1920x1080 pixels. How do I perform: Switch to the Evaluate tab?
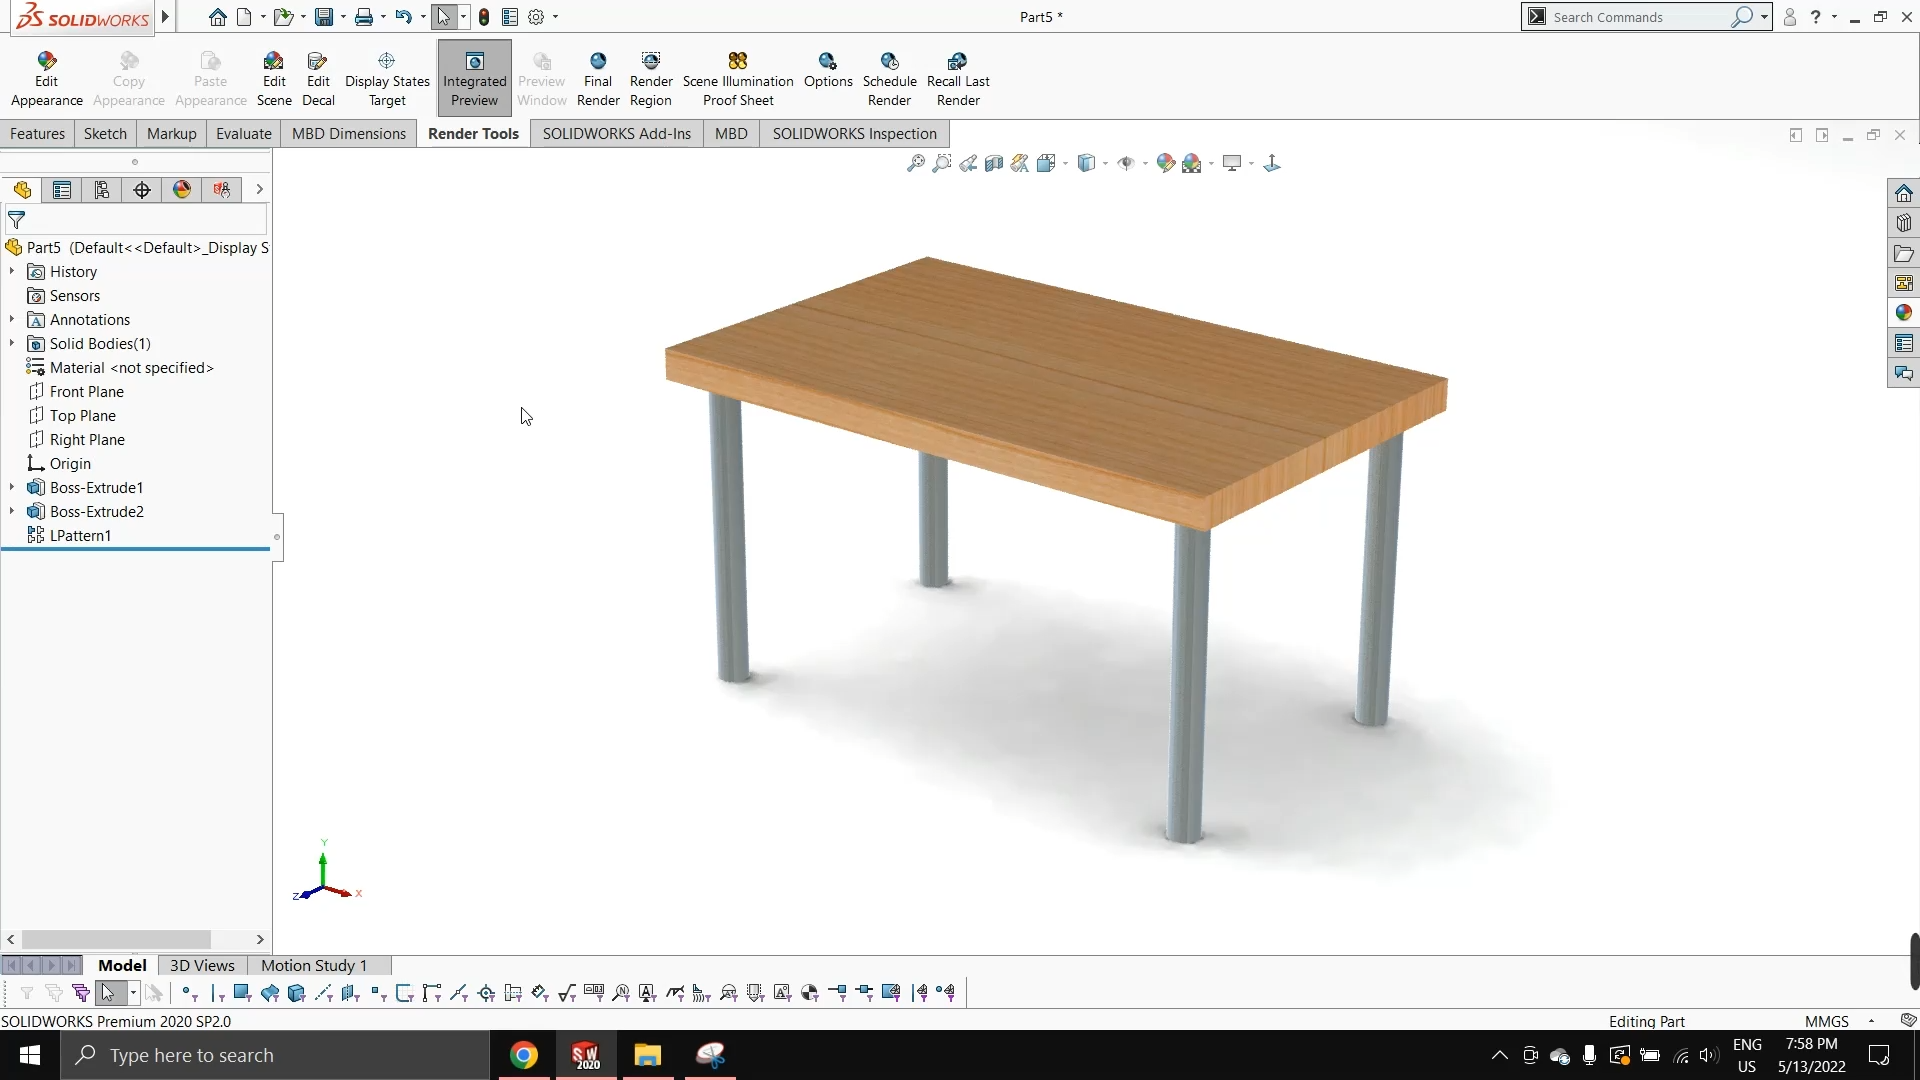coord(243,134)
